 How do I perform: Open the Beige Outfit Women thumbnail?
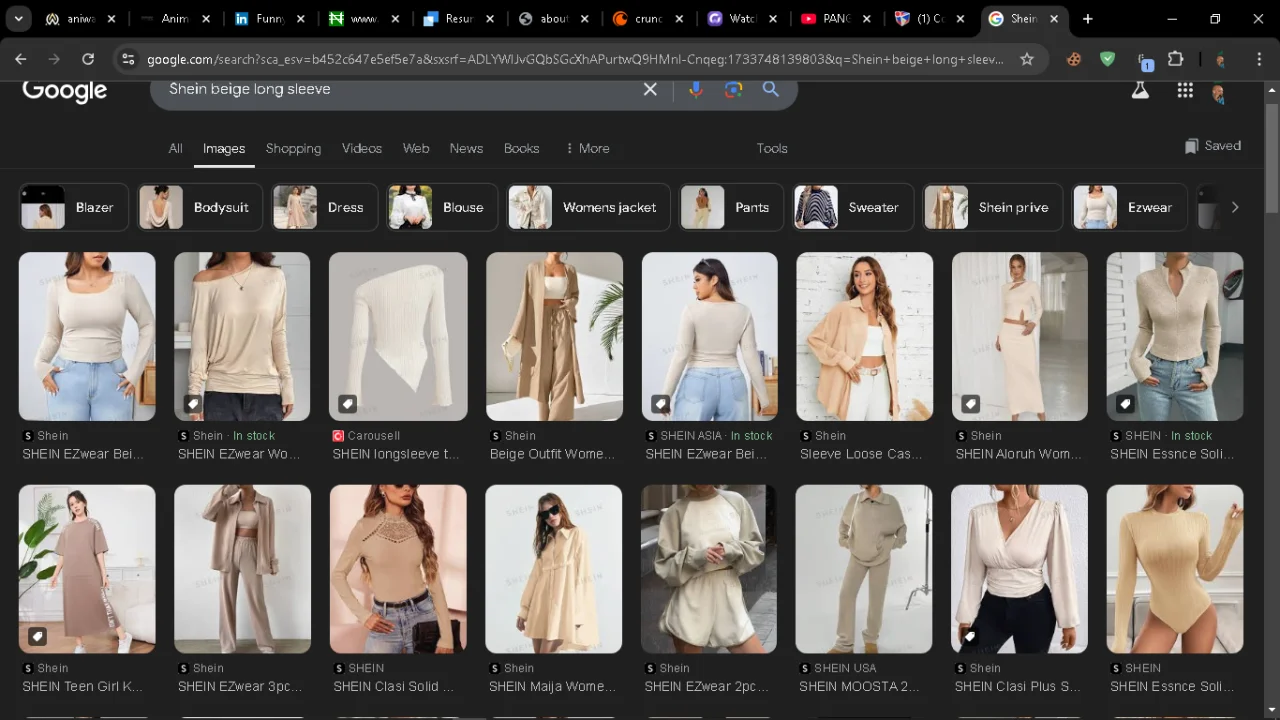pyautogui.click(x=554, y=336)
